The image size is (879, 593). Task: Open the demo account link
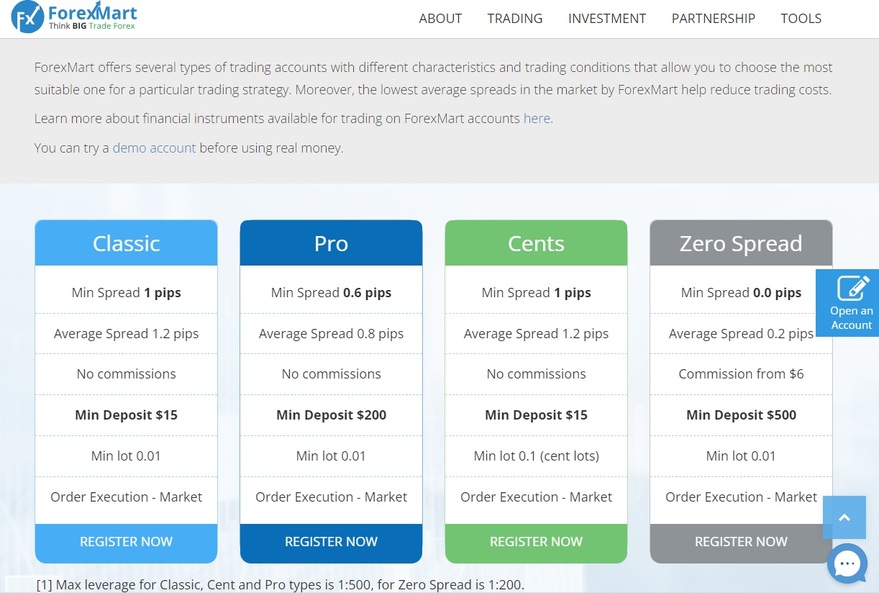pos(154,148)
